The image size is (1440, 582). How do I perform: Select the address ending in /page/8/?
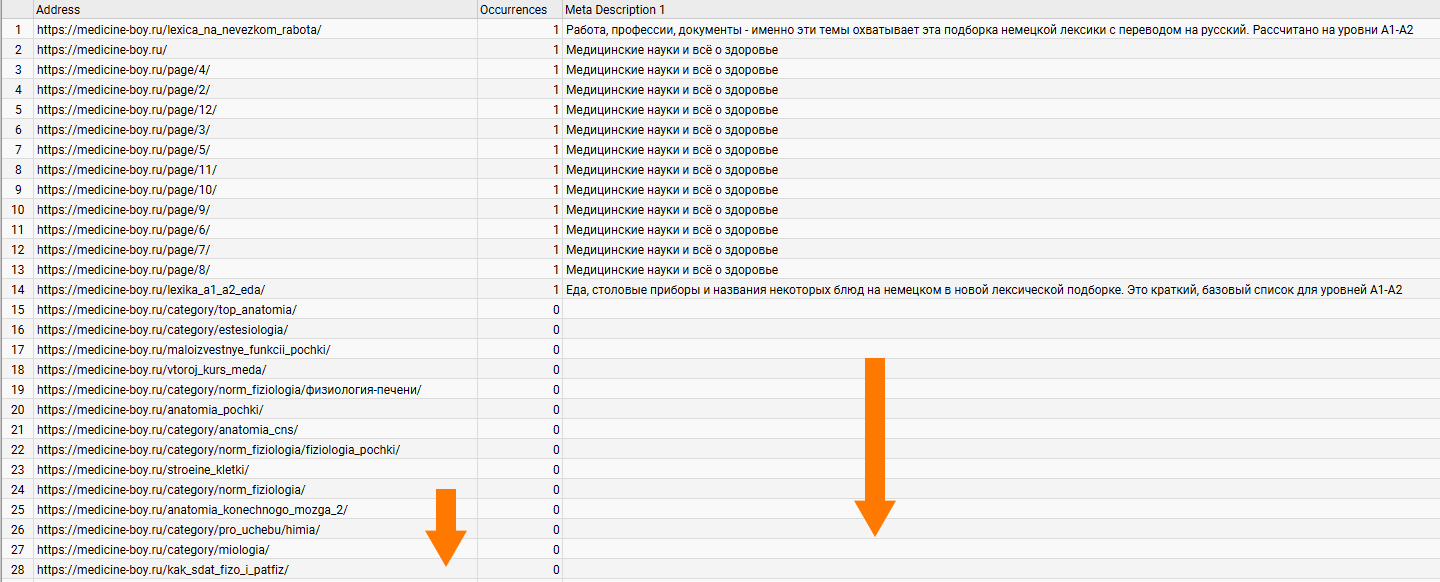tap(255, 270)
